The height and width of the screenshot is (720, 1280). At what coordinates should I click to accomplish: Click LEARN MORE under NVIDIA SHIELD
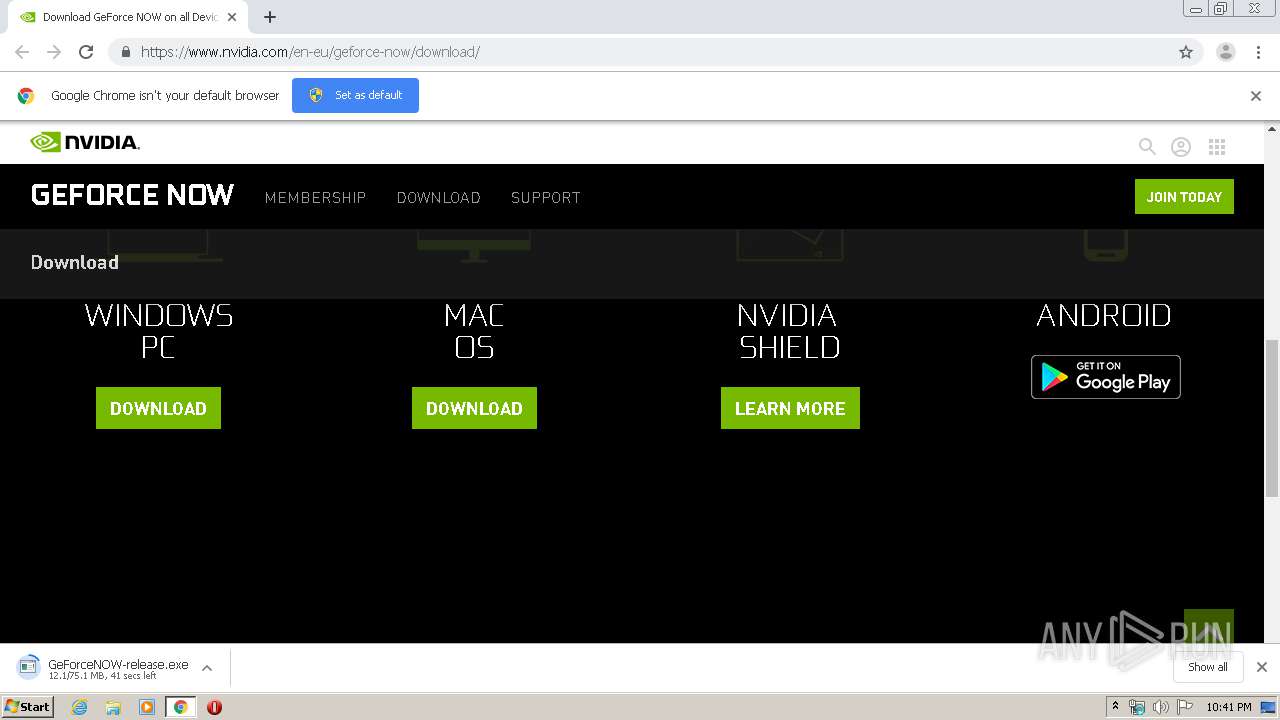tap(790, 408)
